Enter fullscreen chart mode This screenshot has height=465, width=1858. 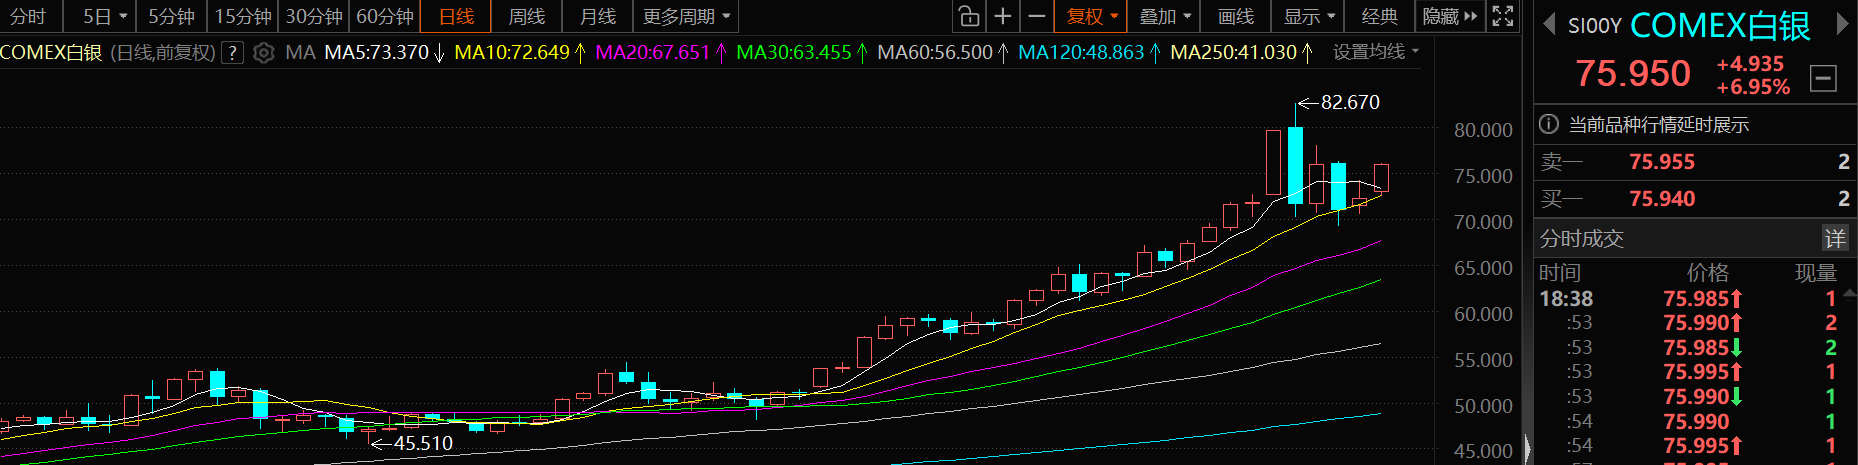(1503, 16)
